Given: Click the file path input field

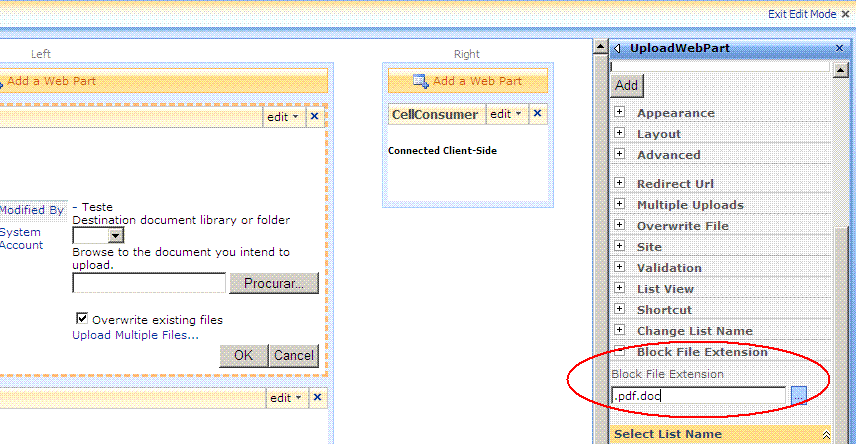Looking at the screenshot, I should tap(149, 283).
